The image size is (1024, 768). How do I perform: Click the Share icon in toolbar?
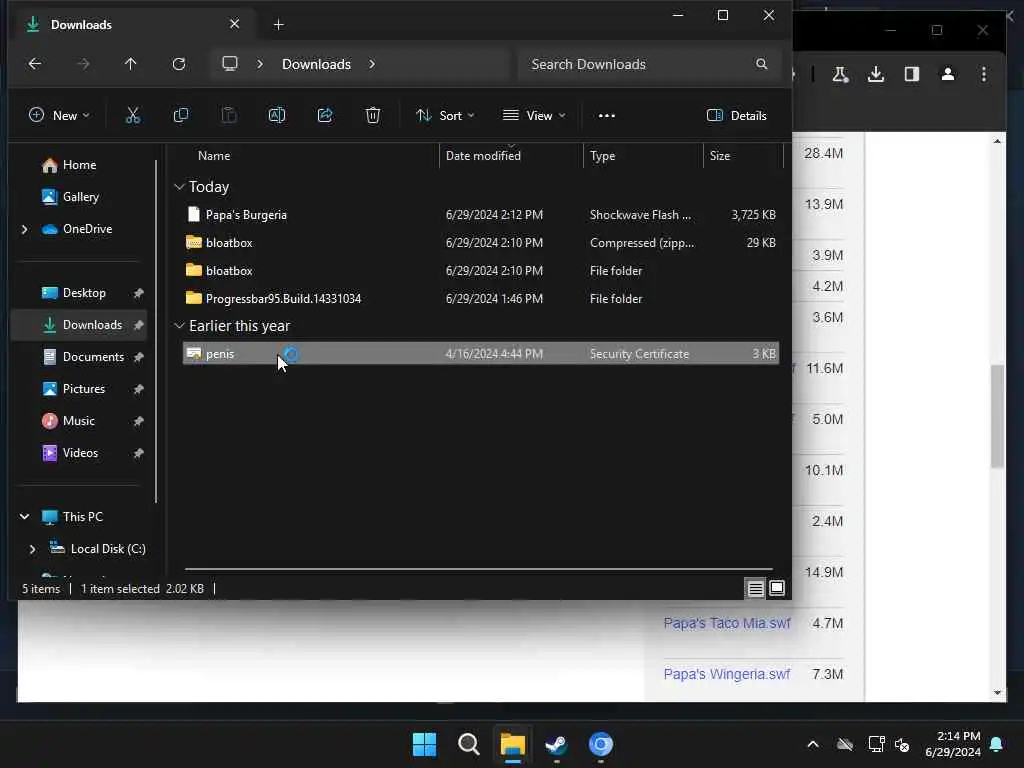point(325,116)
